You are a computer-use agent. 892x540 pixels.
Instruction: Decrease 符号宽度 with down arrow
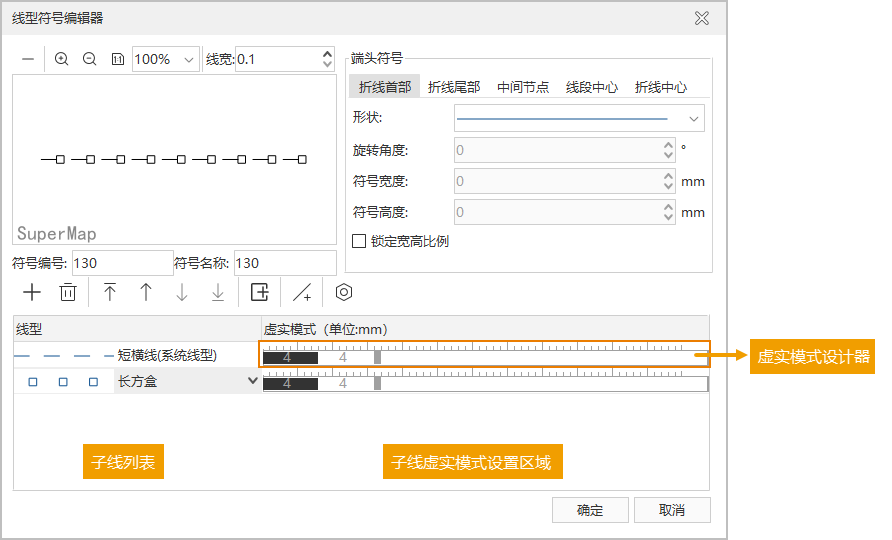click(x=668, y=187)
